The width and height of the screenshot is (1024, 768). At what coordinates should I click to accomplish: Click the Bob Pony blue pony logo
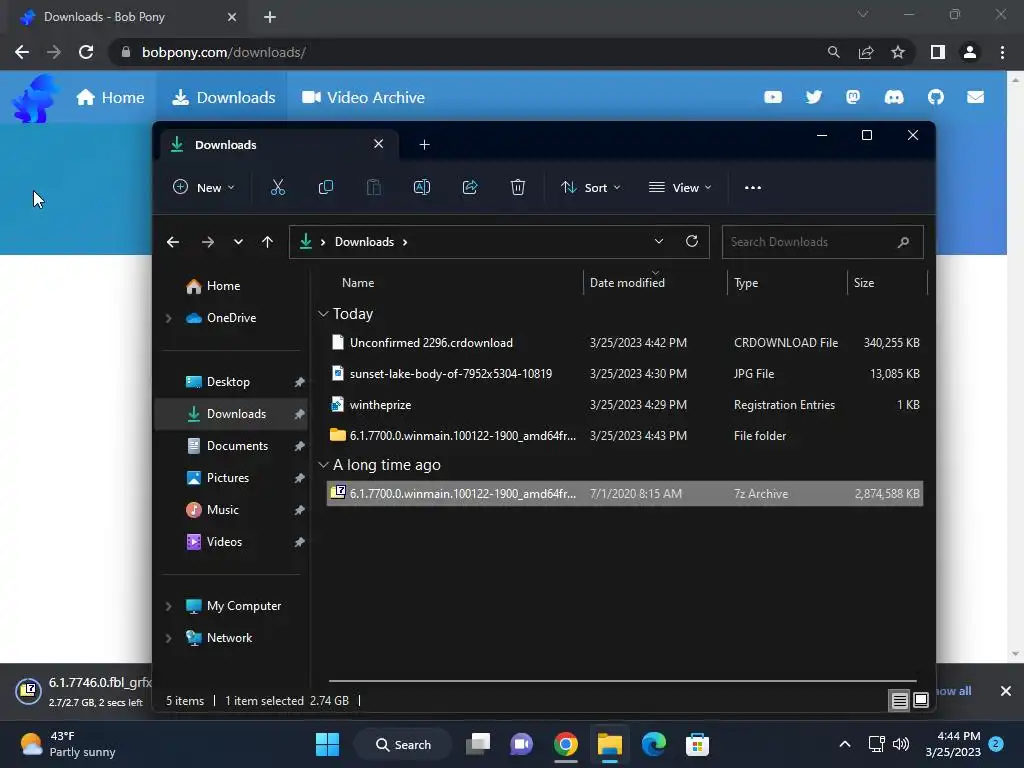35,99
